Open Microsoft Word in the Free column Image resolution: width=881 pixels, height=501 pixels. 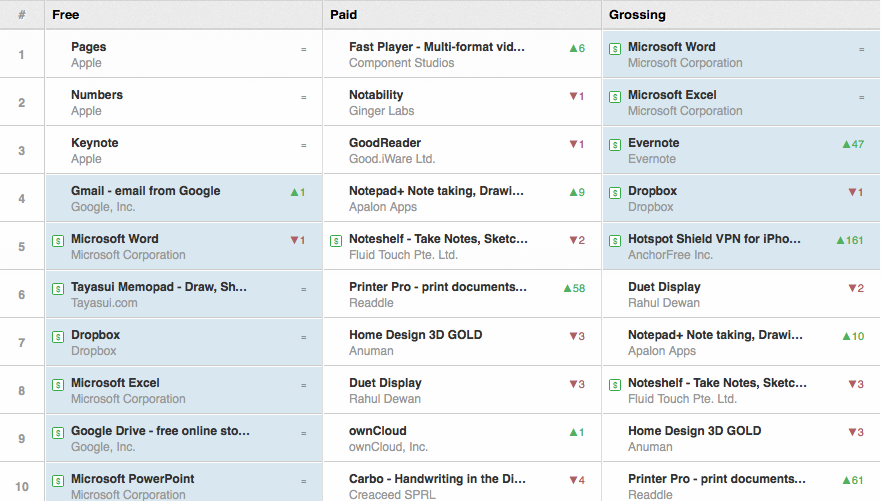tap(115, 239)
